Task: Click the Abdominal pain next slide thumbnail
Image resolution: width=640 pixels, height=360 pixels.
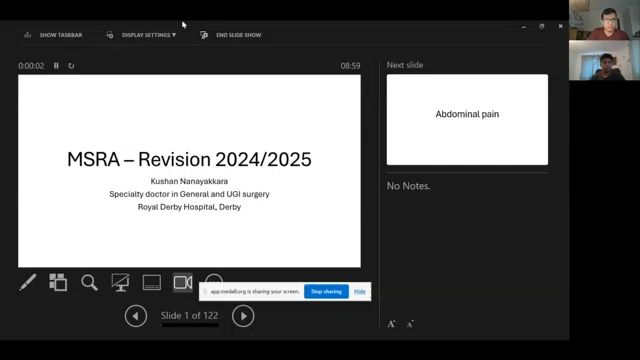Action: (467, 120)
